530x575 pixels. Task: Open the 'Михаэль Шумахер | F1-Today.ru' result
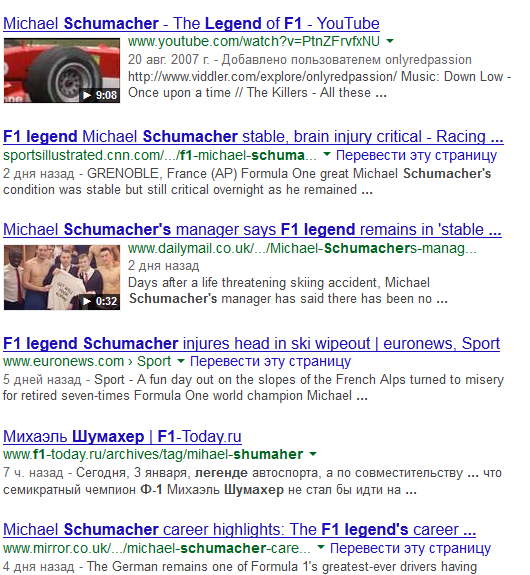(x=122, y=437)
